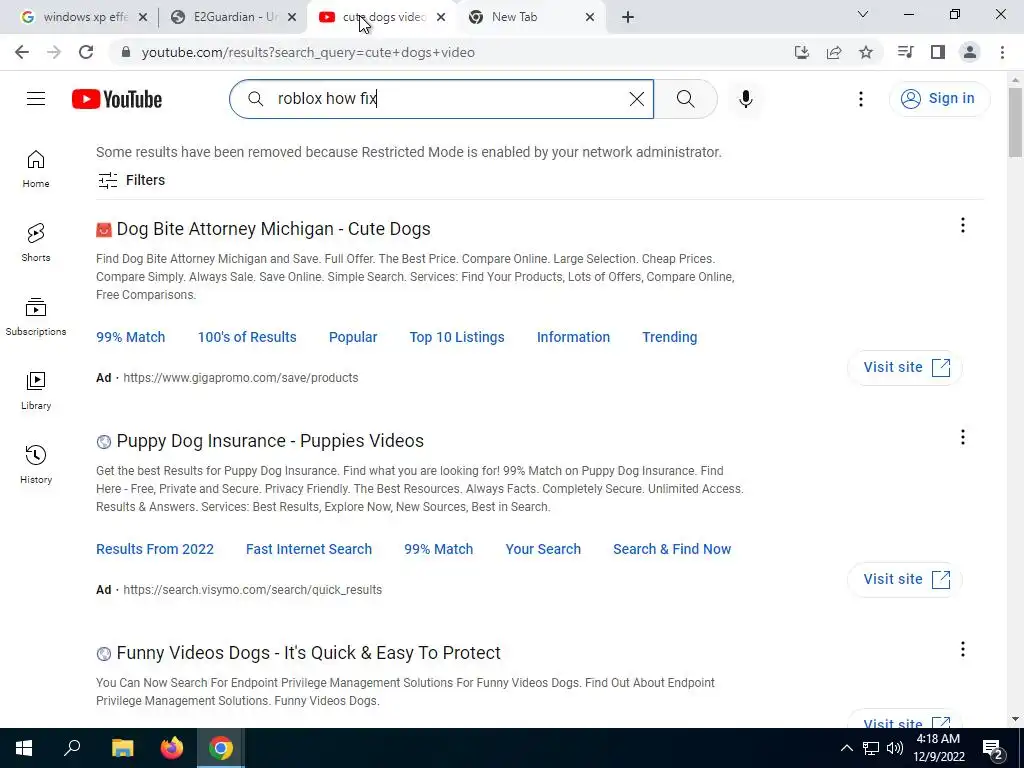Go back with the browser back arrow

tap(22, 52)
